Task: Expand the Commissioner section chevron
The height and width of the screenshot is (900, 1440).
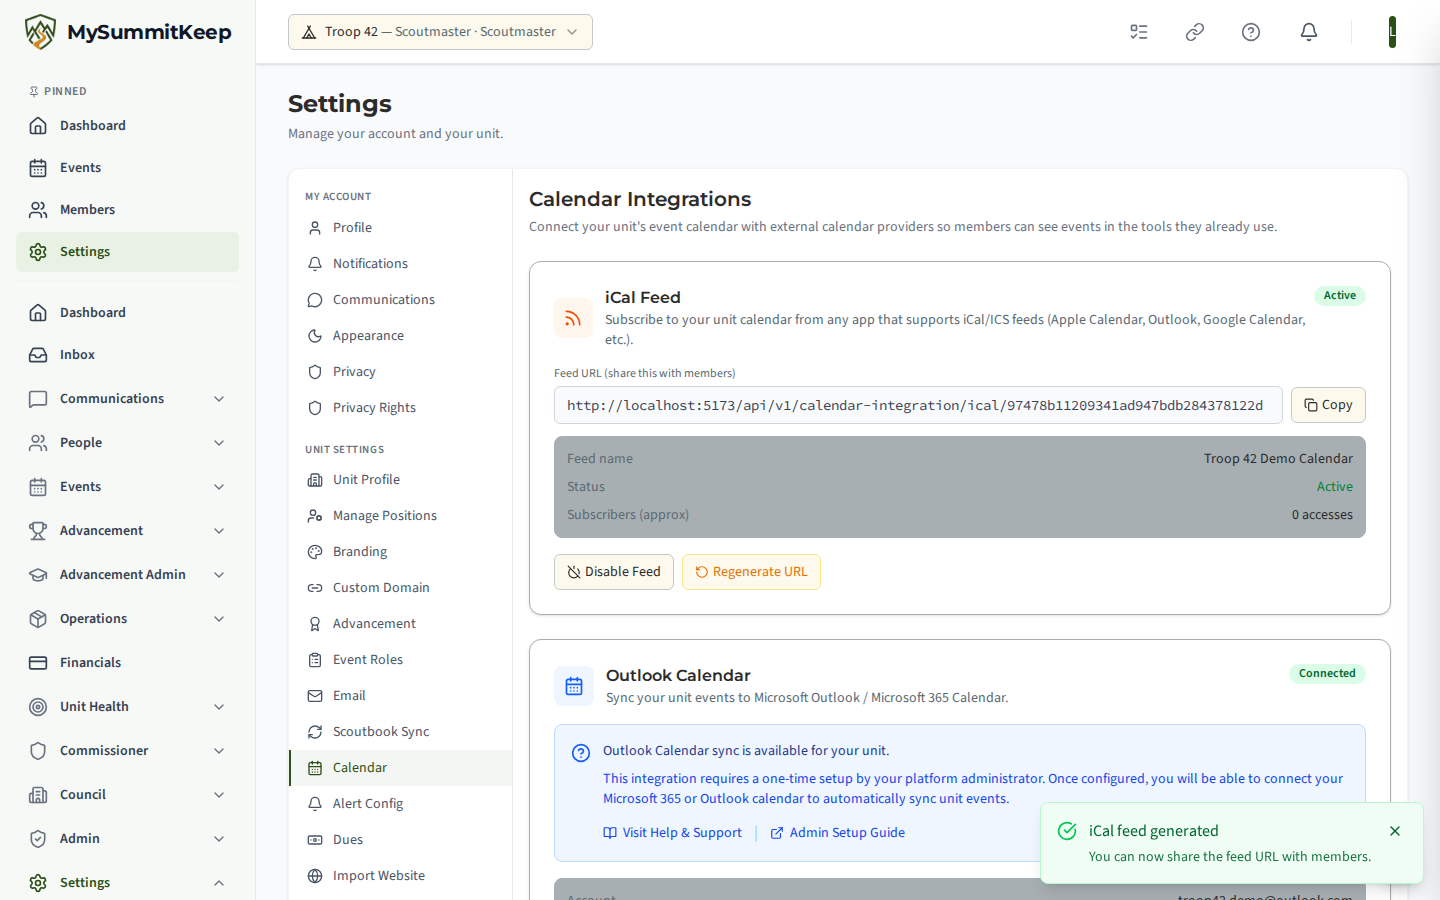Action: coord(219,751)
